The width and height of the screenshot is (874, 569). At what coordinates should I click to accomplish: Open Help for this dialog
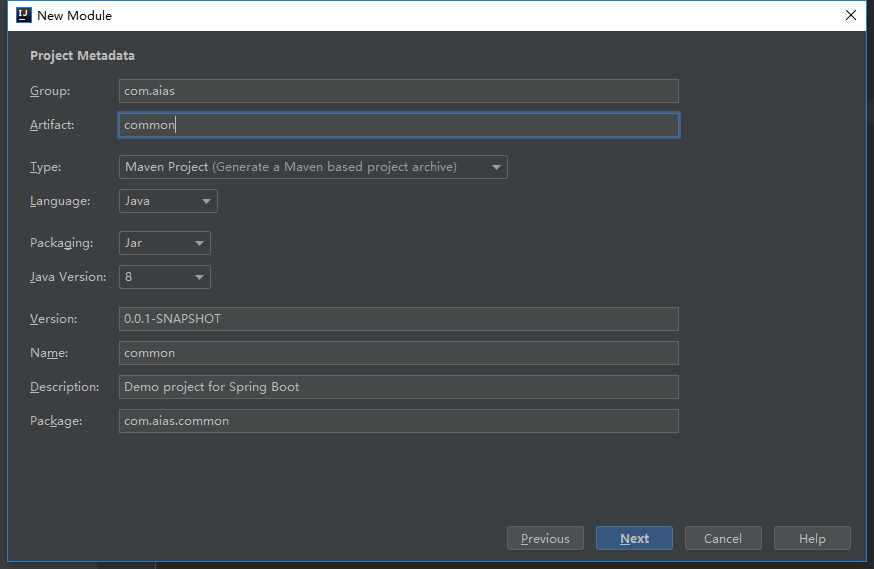812,538
